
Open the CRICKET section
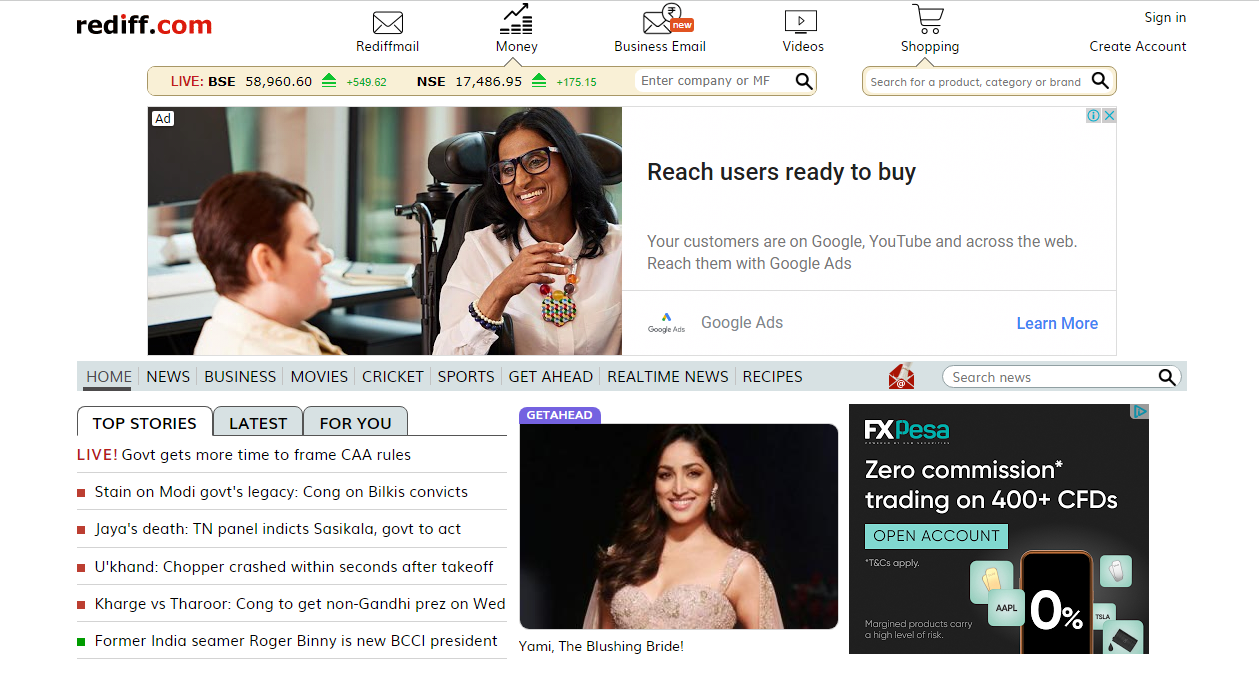393,377
